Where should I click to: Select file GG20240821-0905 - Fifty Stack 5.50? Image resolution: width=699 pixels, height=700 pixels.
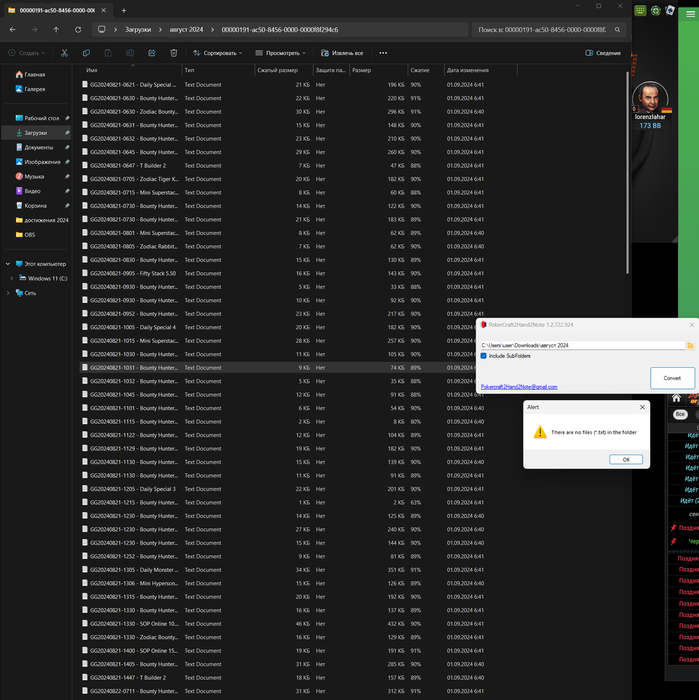(x=133, y=273)
